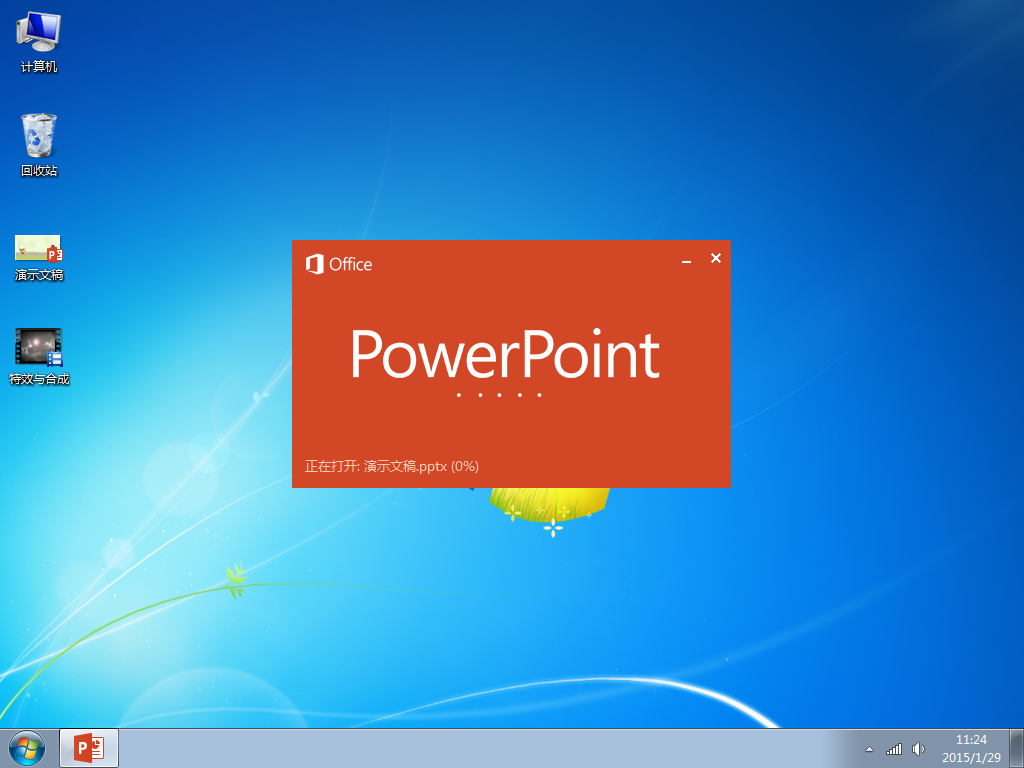Click the 正在打开: 演示文稿.pptx status text
1024x768 pixels.
coord(391,466)
